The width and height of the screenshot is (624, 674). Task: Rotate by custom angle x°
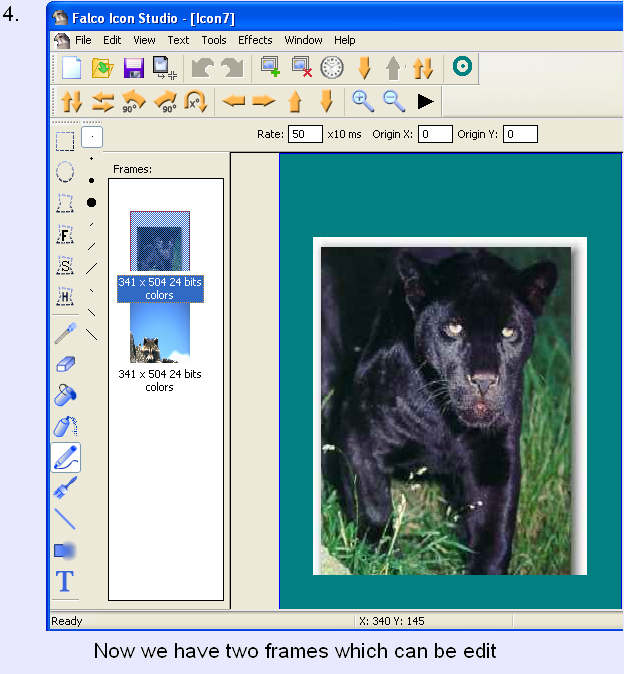click(196, 101)
